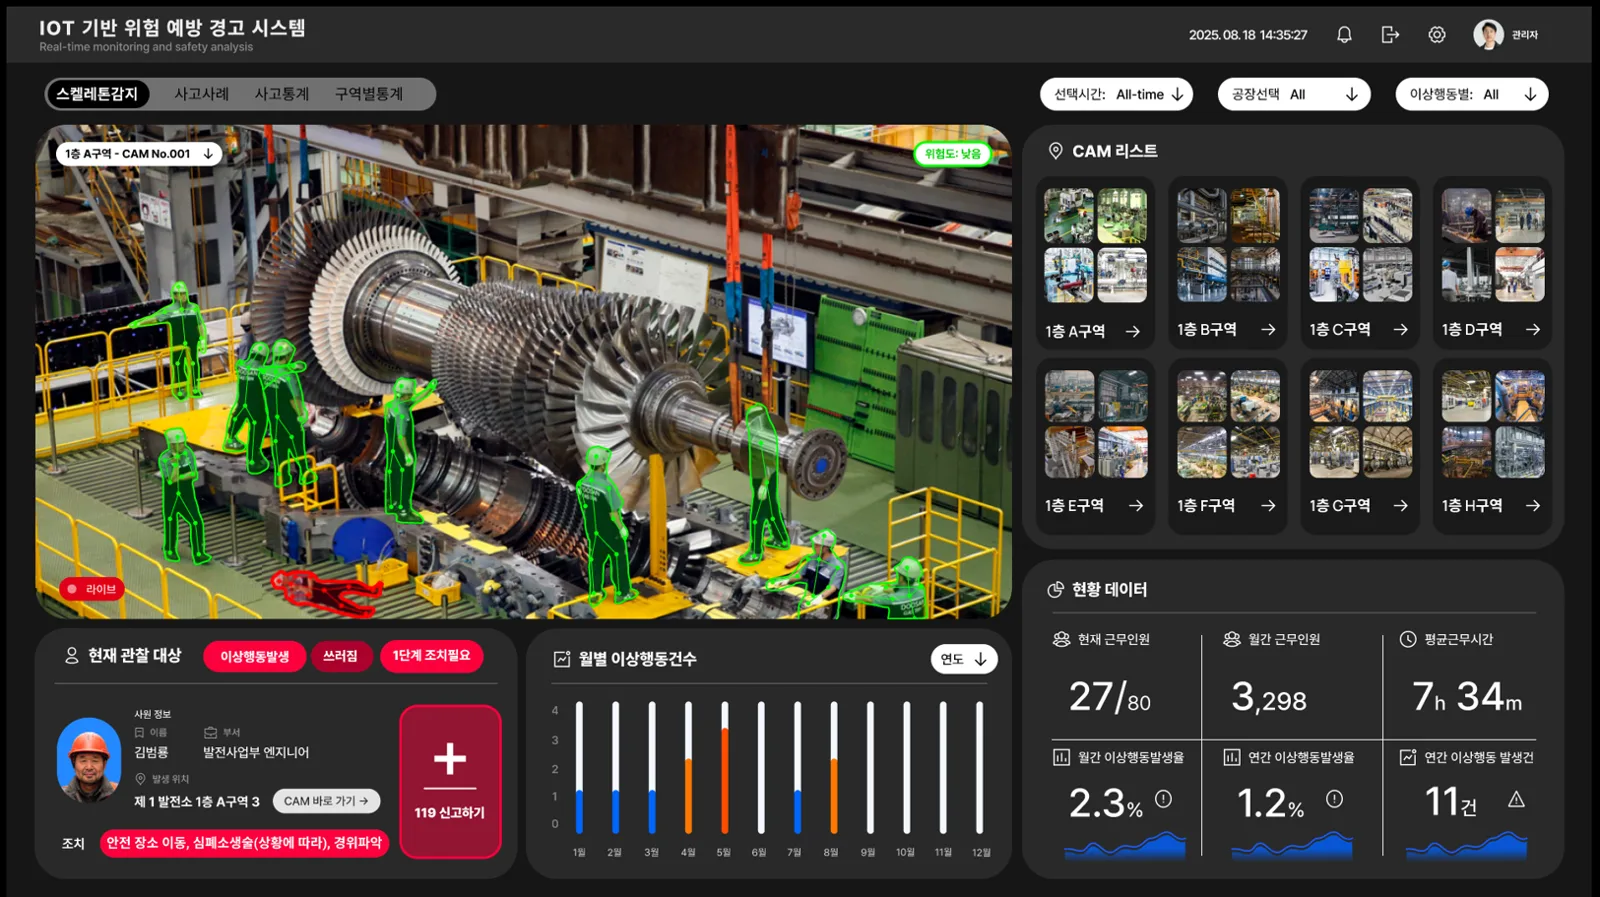Click the May orange bar in chart
This screenshot has width=1600, height=897.
pos(725,780)
